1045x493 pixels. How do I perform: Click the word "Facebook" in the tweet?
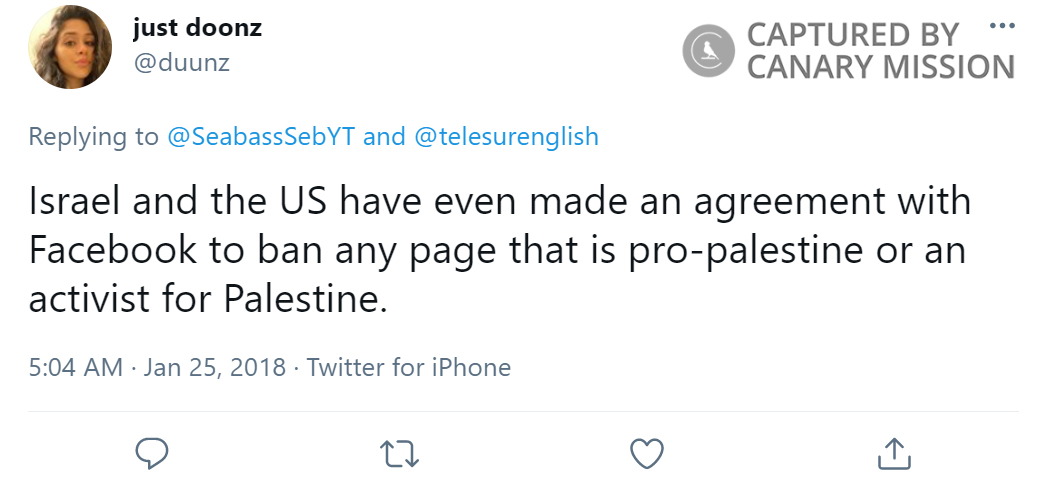113,249
